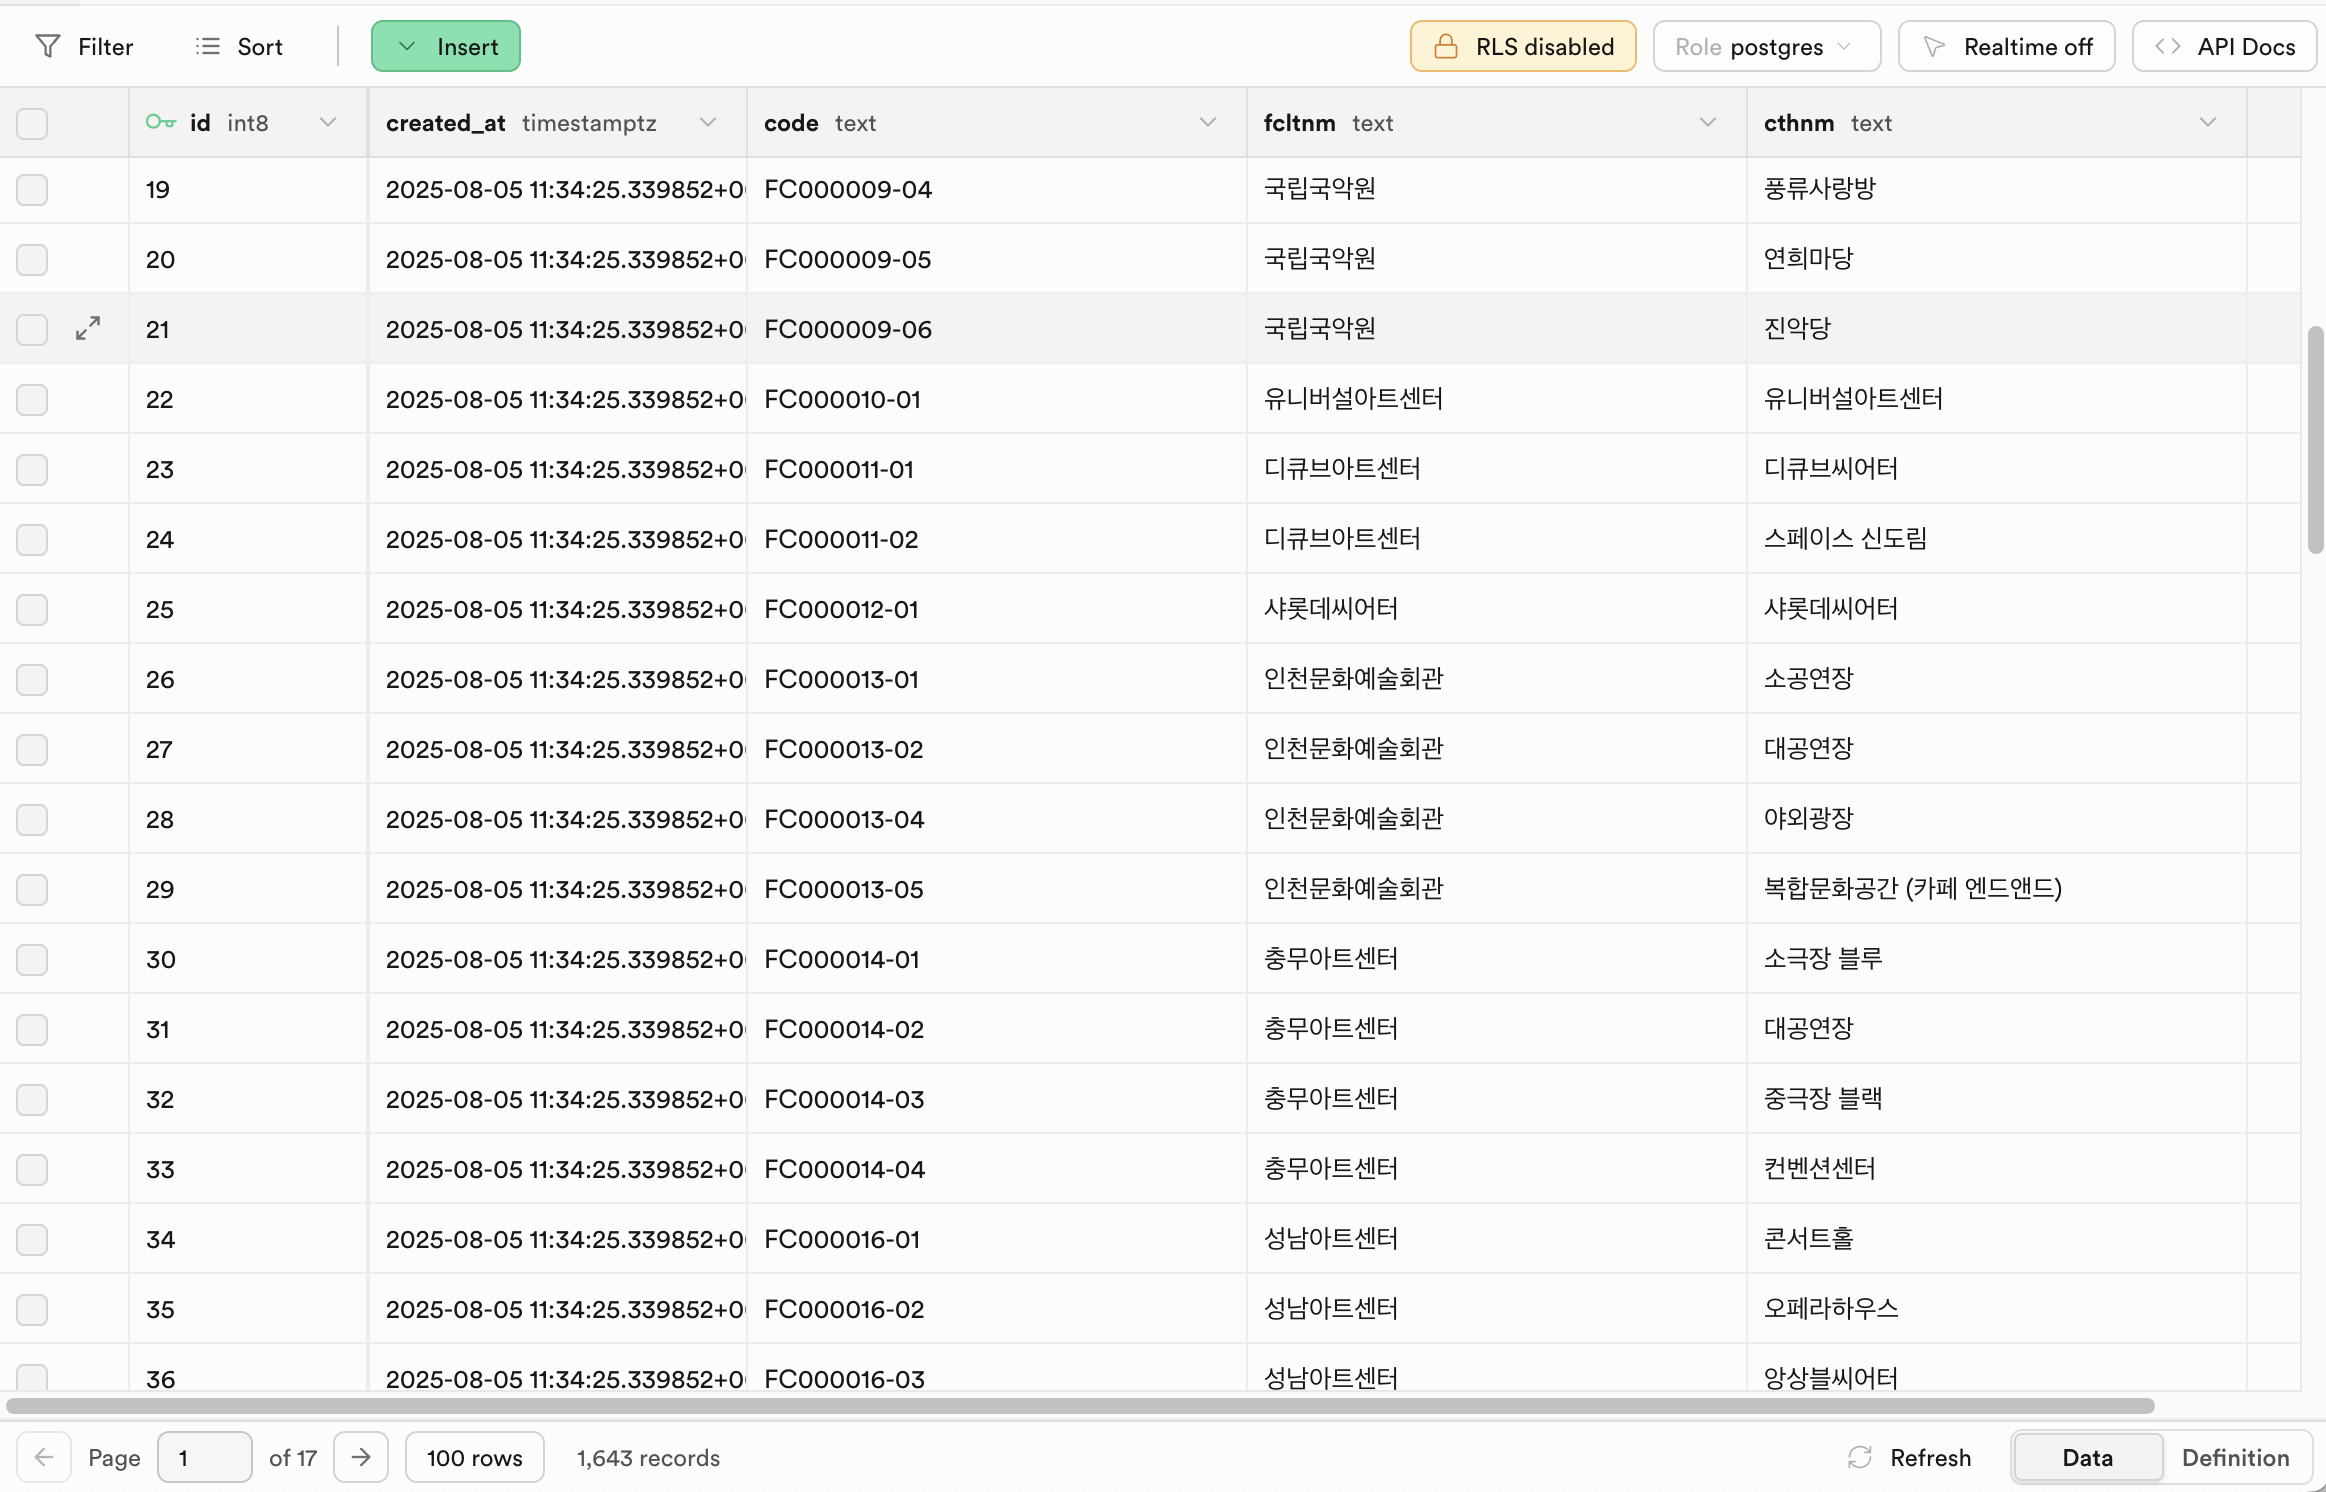Click the horizontal scrollbar at the bottom

[x=1080, y=1406]
